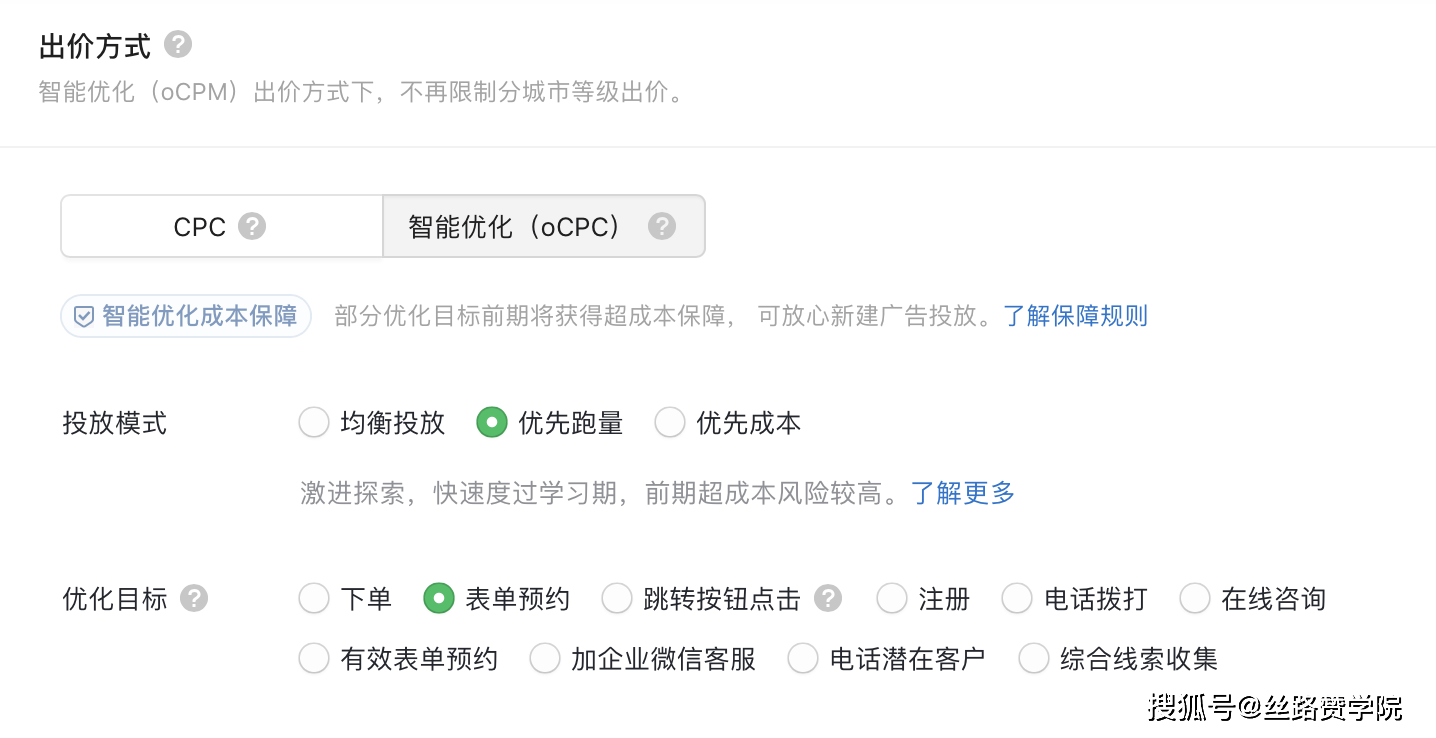Open the 了解保障规则 link

click(1075, 317)
